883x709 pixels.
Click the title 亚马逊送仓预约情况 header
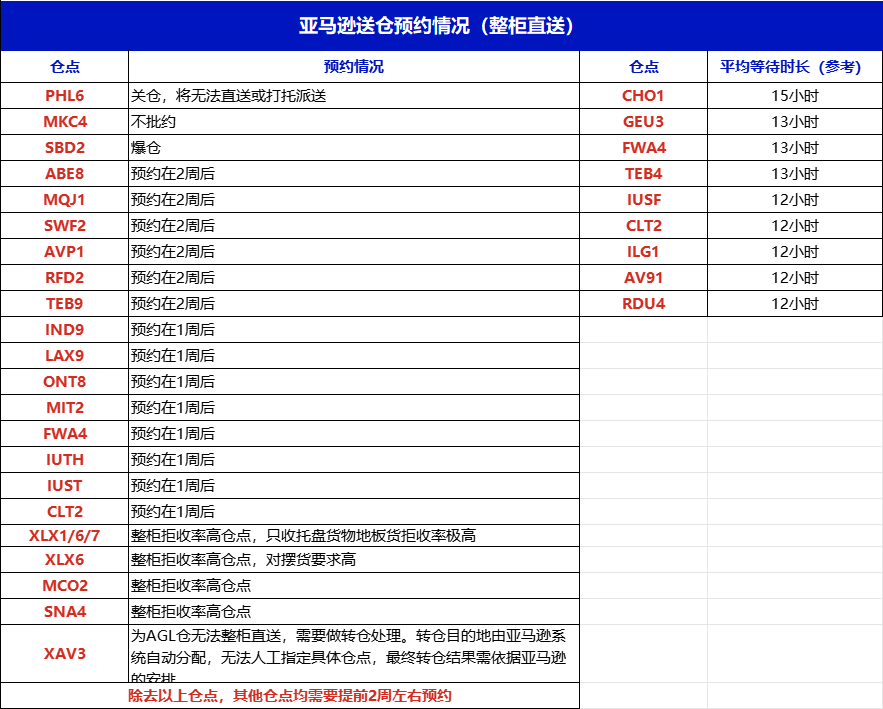coord(441,26)
